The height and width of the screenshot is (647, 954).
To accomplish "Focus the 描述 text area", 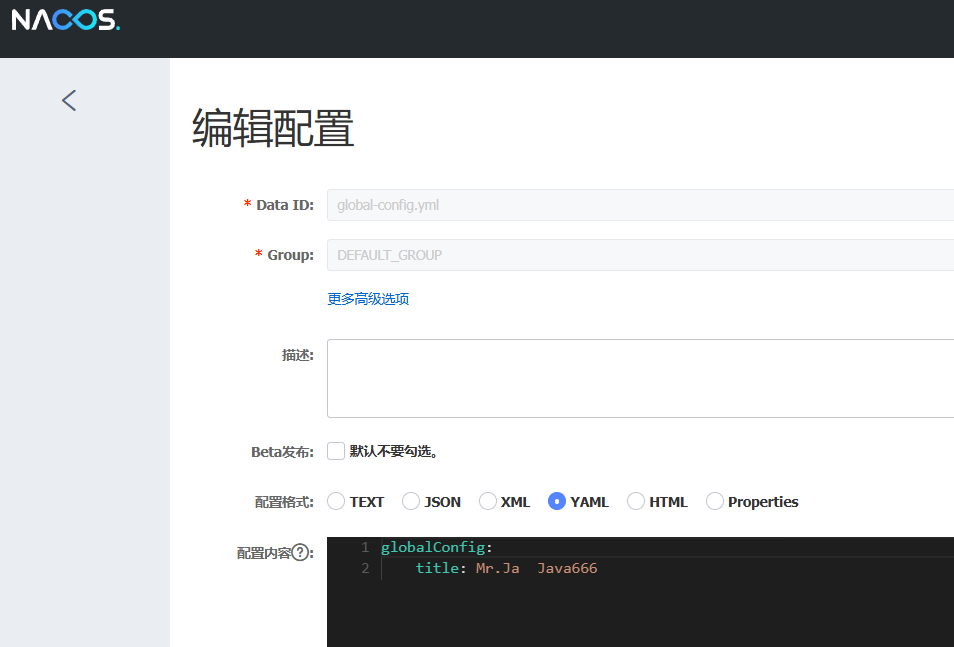I will point(640,379).
